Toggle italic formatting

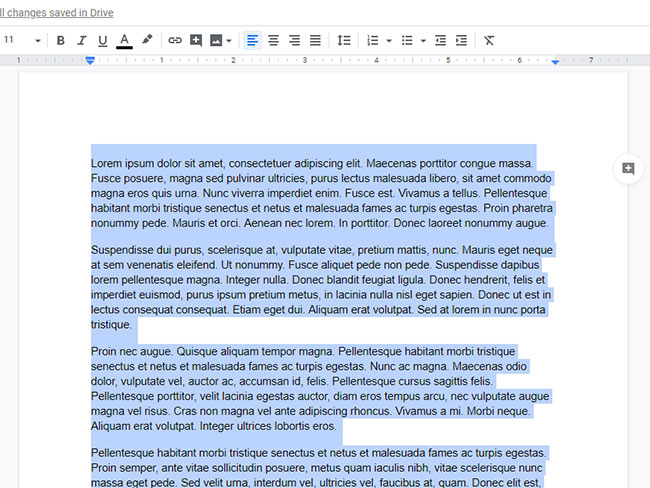pos(82,40)
